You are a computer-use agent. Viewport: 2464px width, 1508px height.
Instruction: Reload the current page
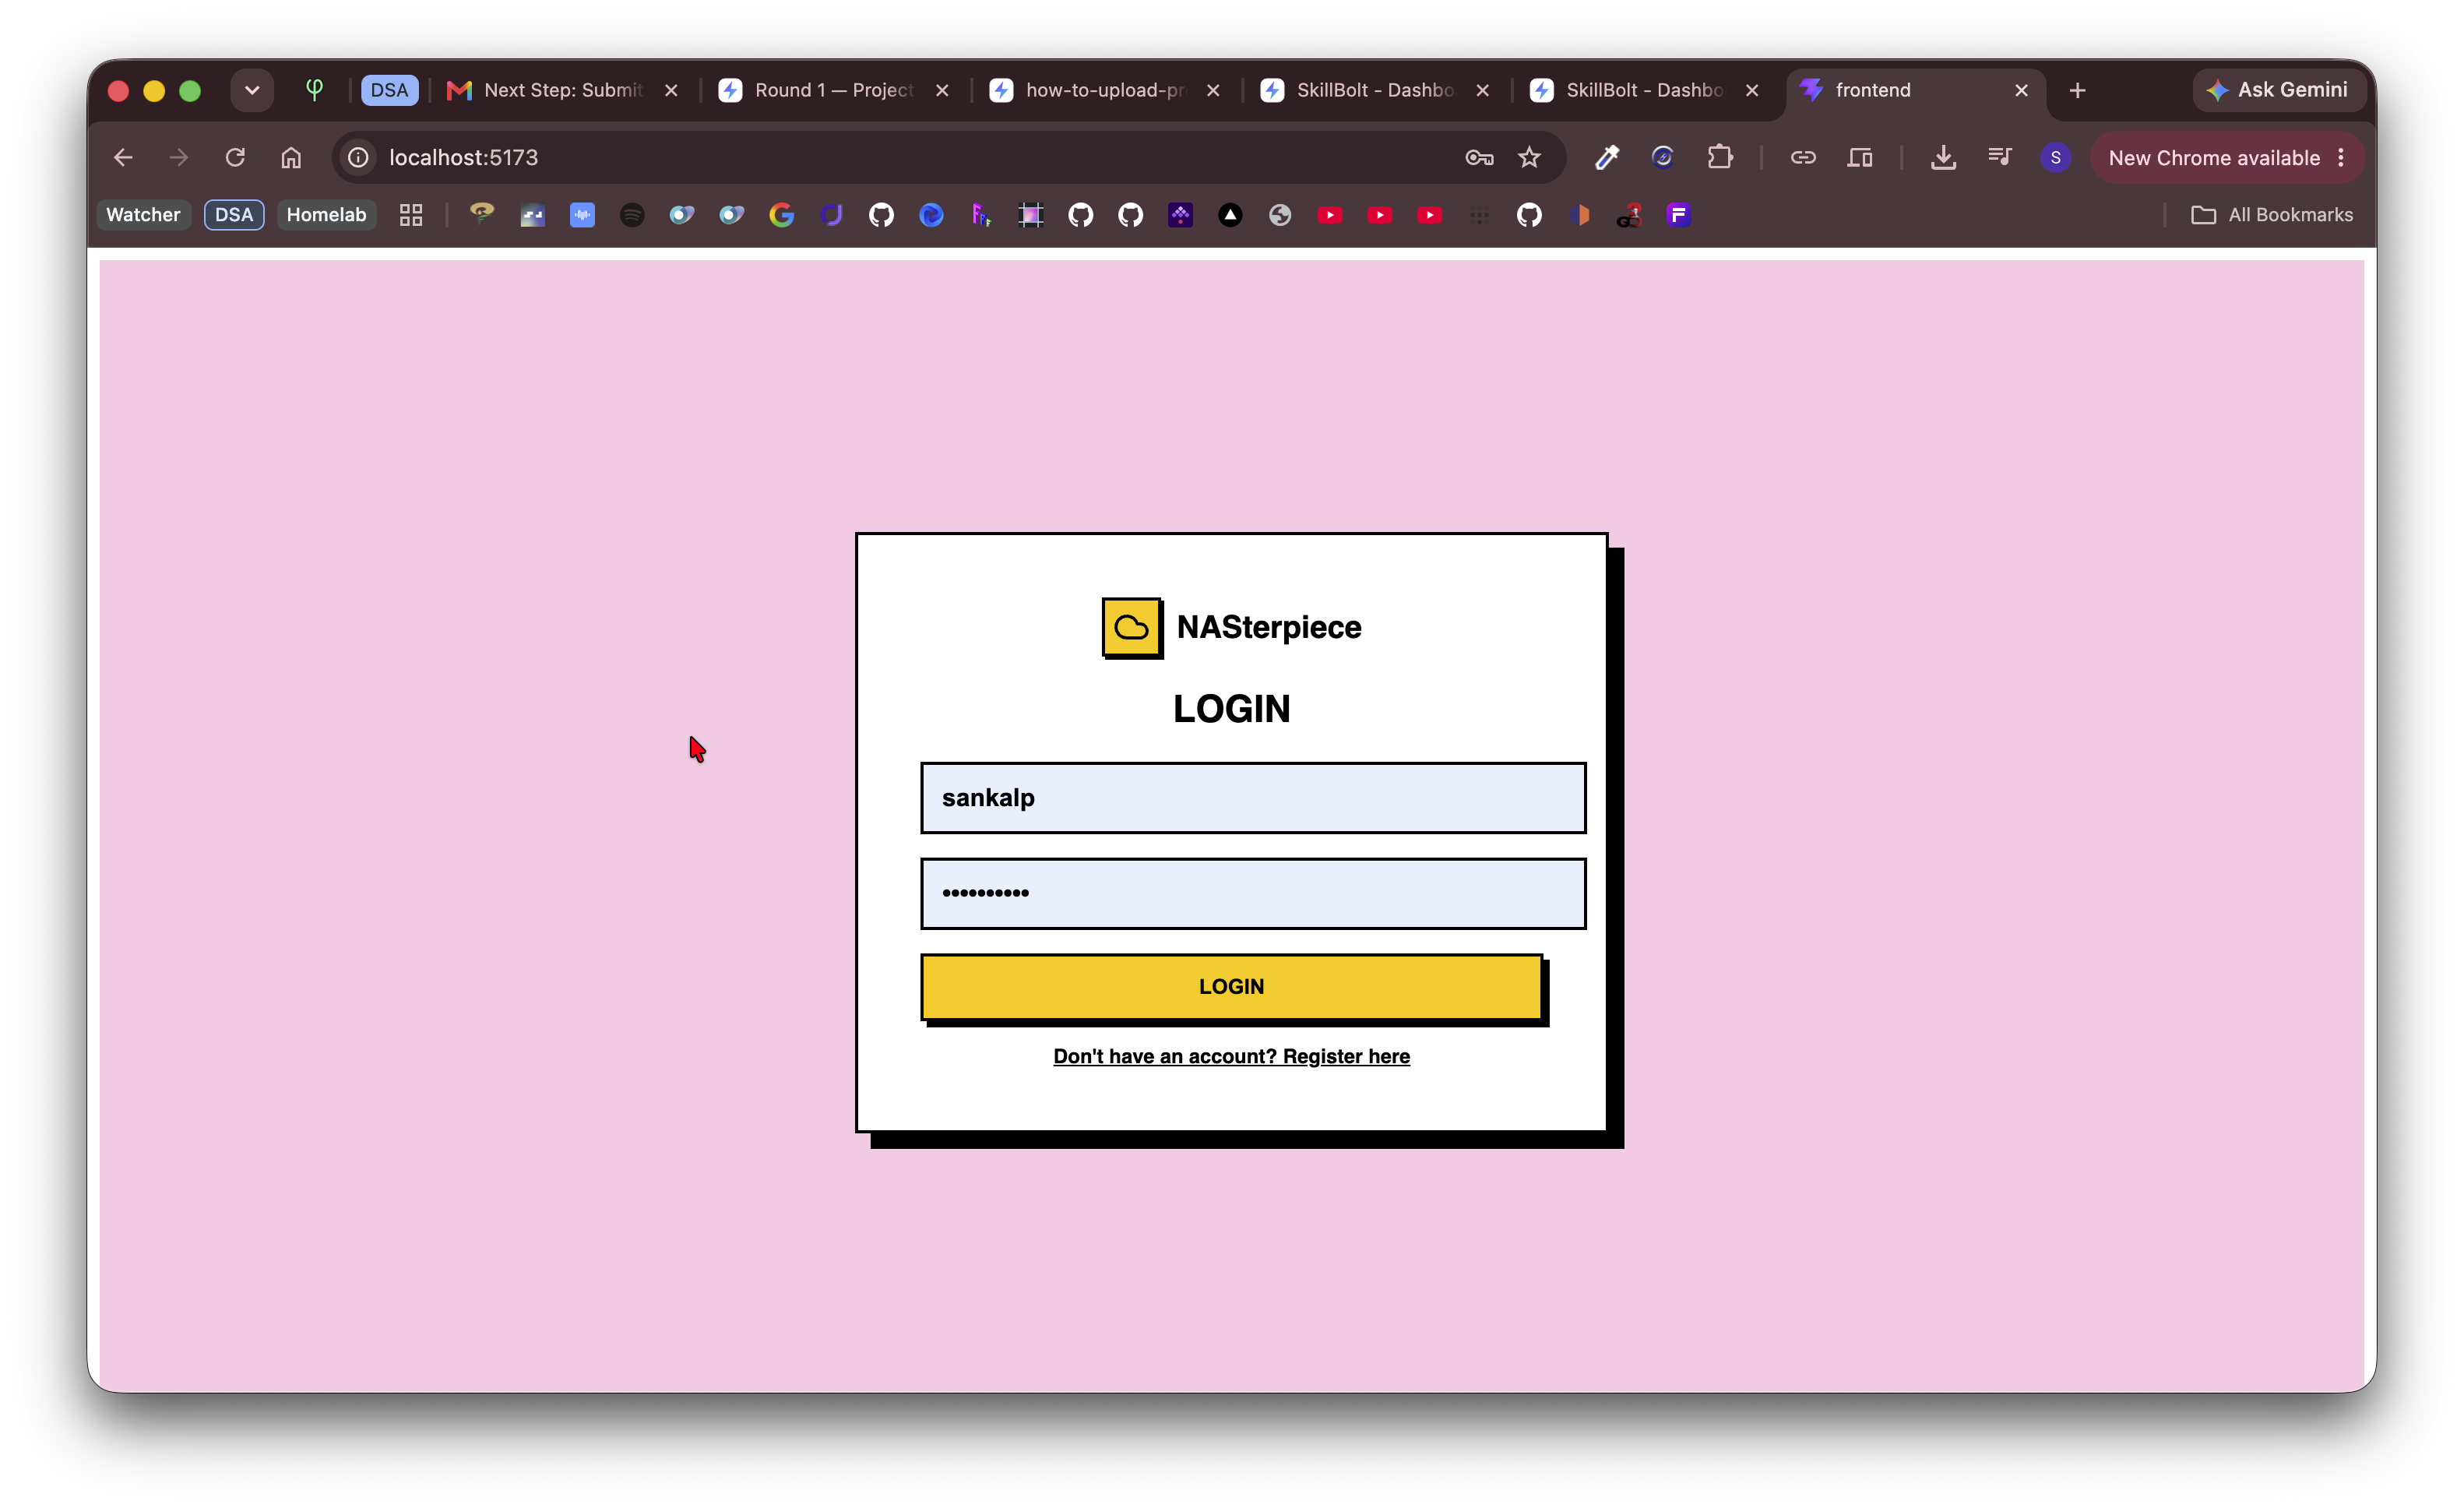[235, 157]
